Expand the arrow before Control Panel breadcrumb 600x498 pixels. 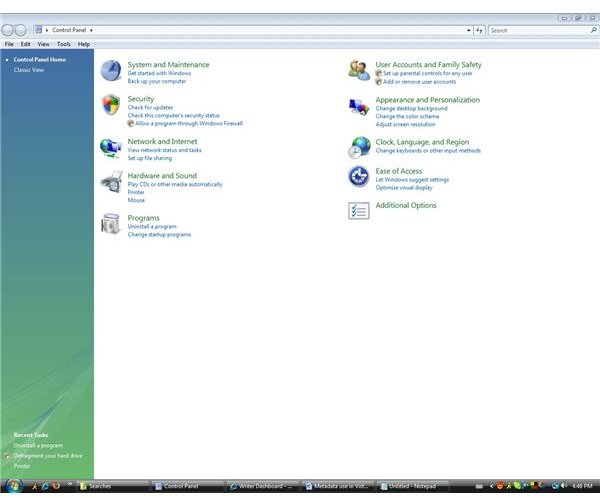coord(47,30)
